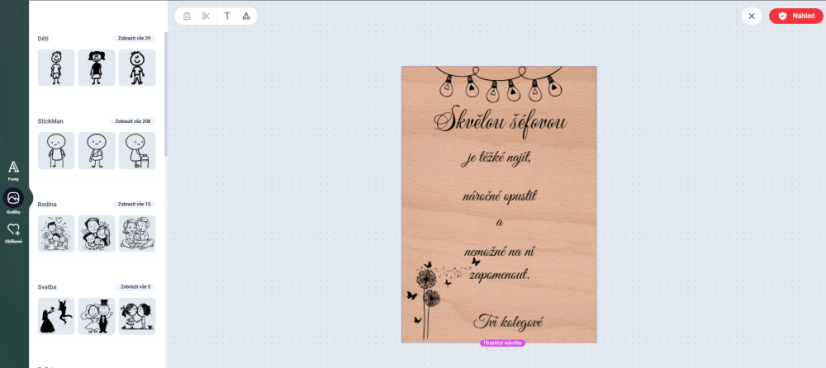Add StickMan with crutches graphic
The width and height of the screenshot is (826, 368).
56,151
